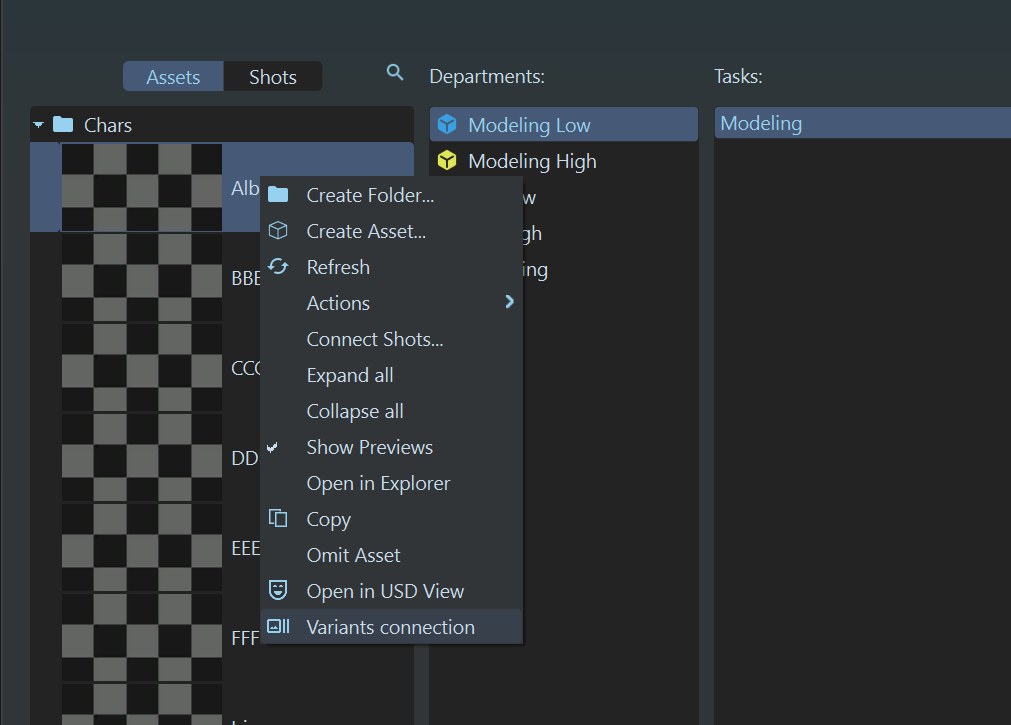Click the Copy icon in context menu
This screenshot has height=725, width=1011.
(x=278, y=519)
